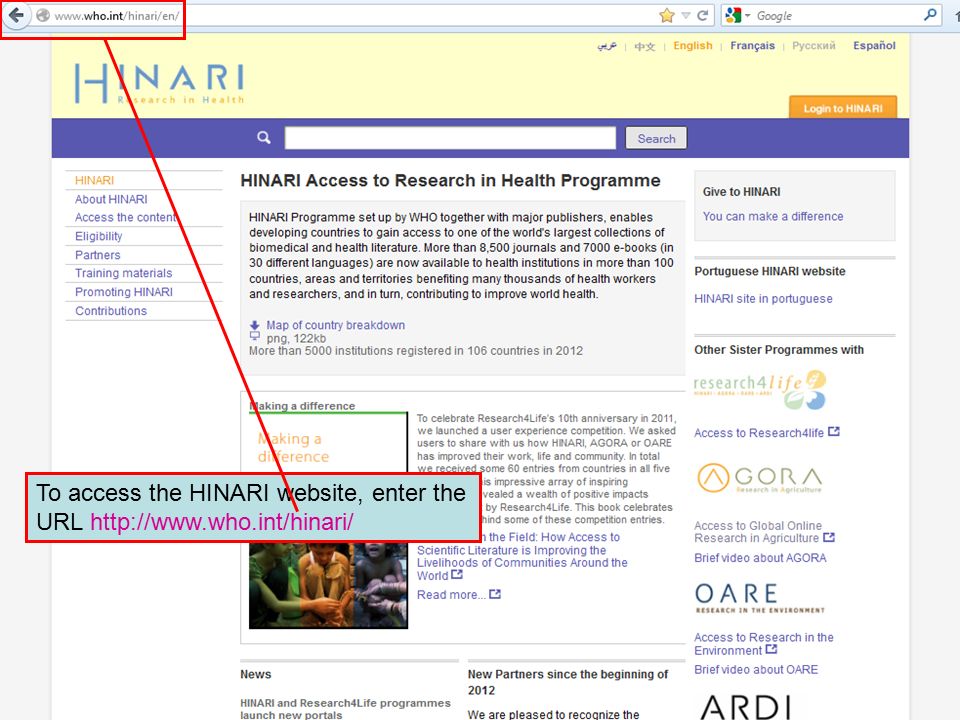Open Eligibility in the left menu
Image resolution: width=960 pixels, height=720 pixels.
(x=98, y=236)
